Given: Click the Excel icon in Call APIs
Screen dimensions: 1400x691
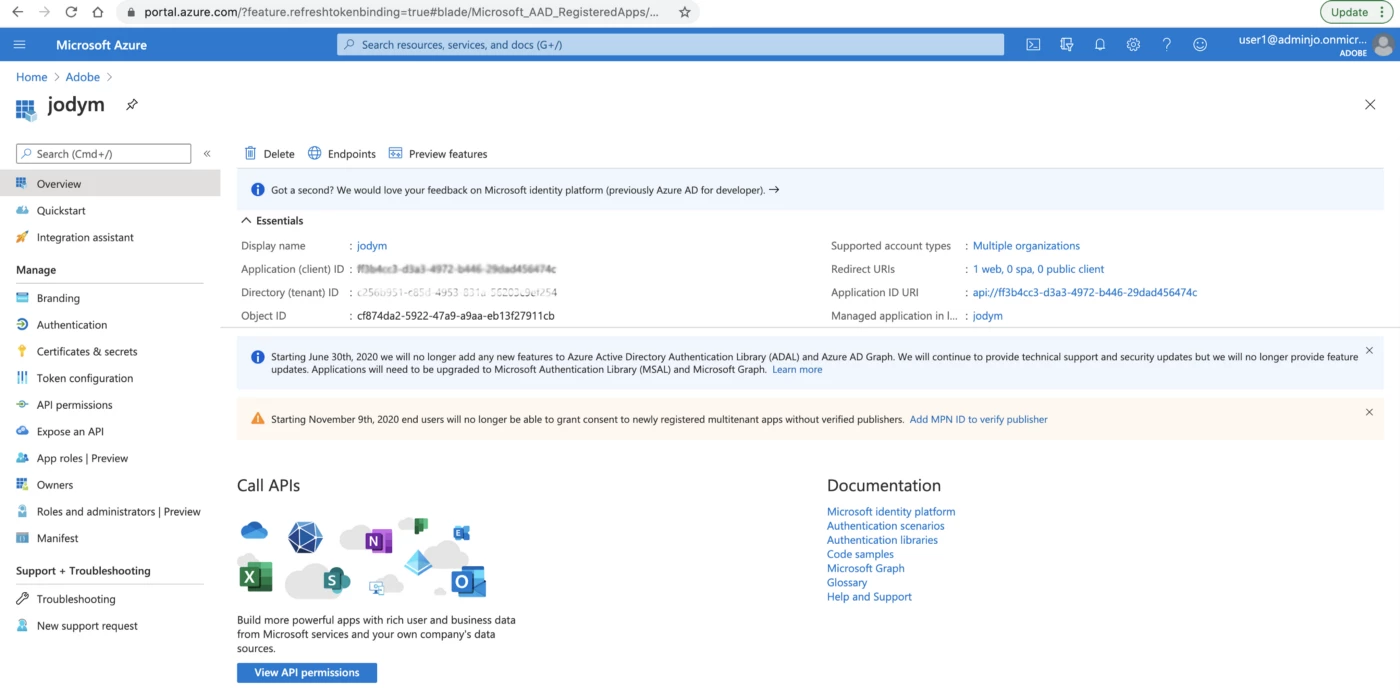Looking at the screenshot, I should (256, 577).
